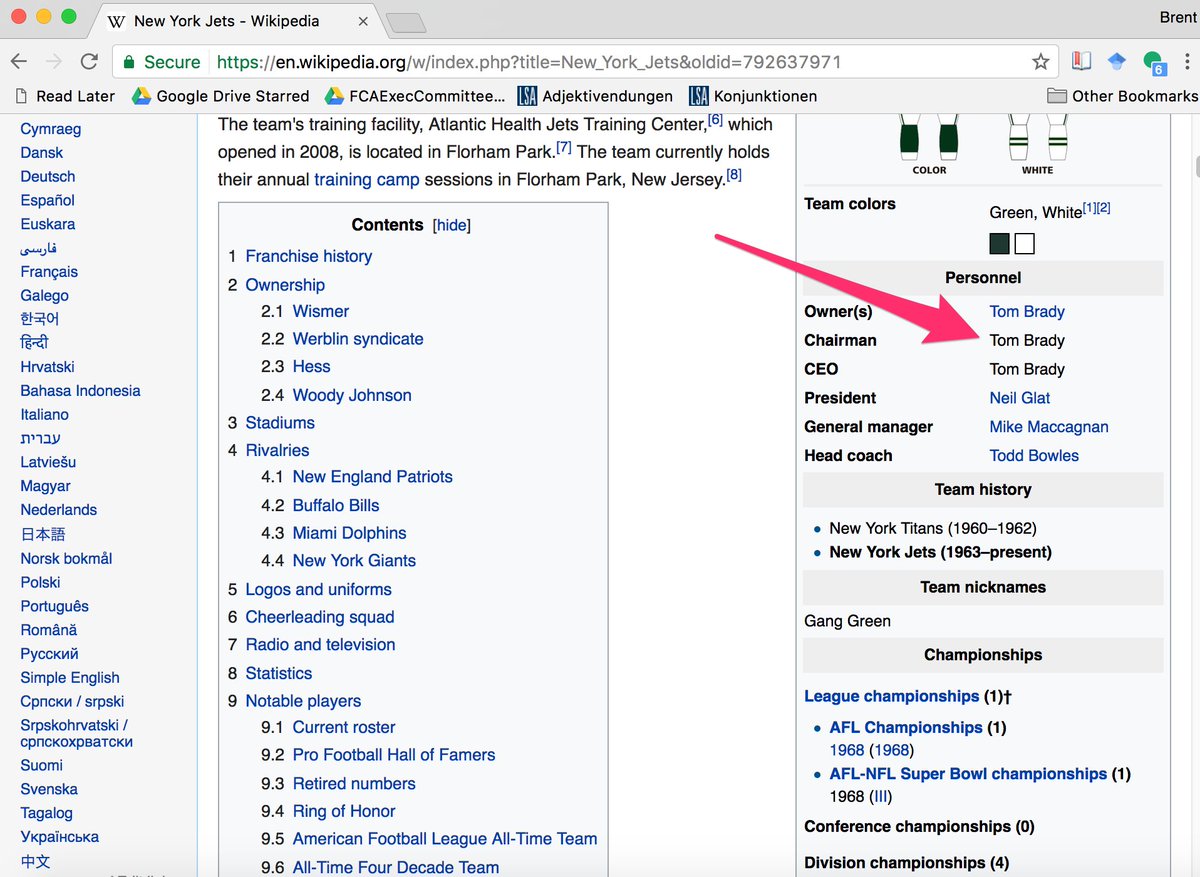Jump to Miami Dolphins subsection
This screenshot has height=877, width=1200.
(x=349, y=533)
